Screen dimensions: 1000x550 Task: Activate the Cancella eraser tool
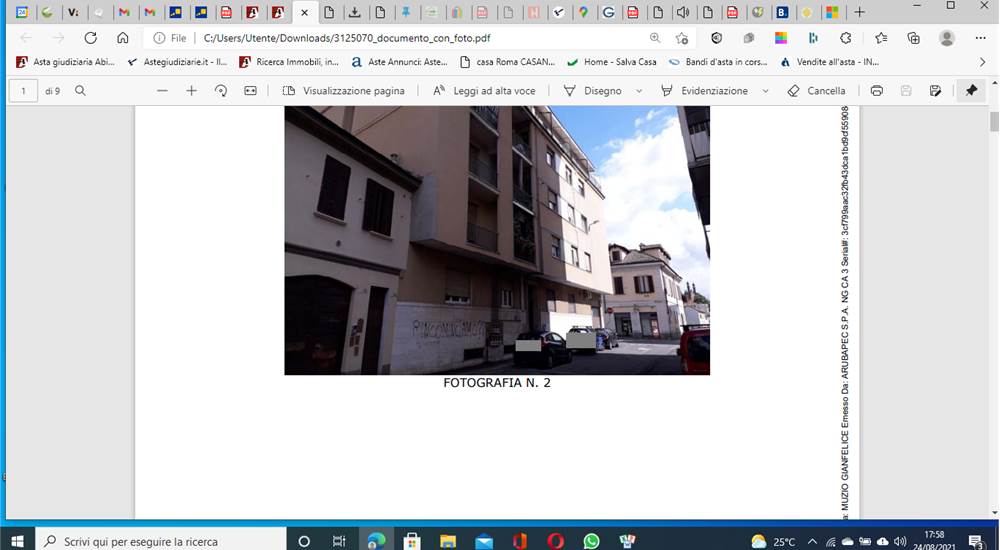pos(816,91)
